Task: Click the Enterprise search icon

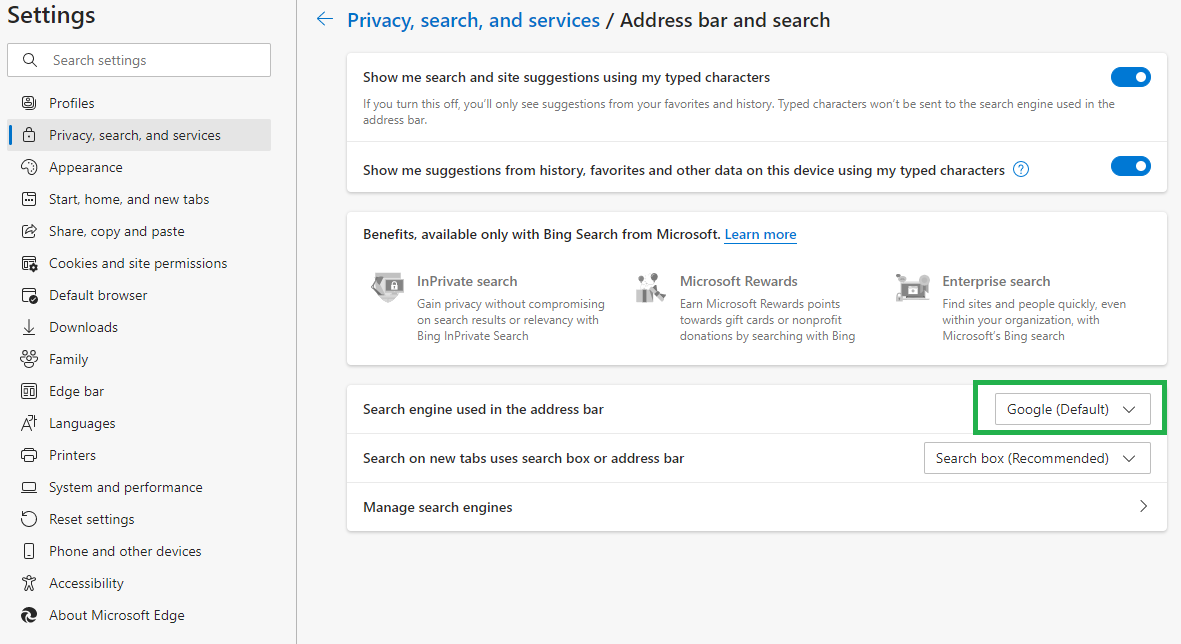Action: point(912,288)
